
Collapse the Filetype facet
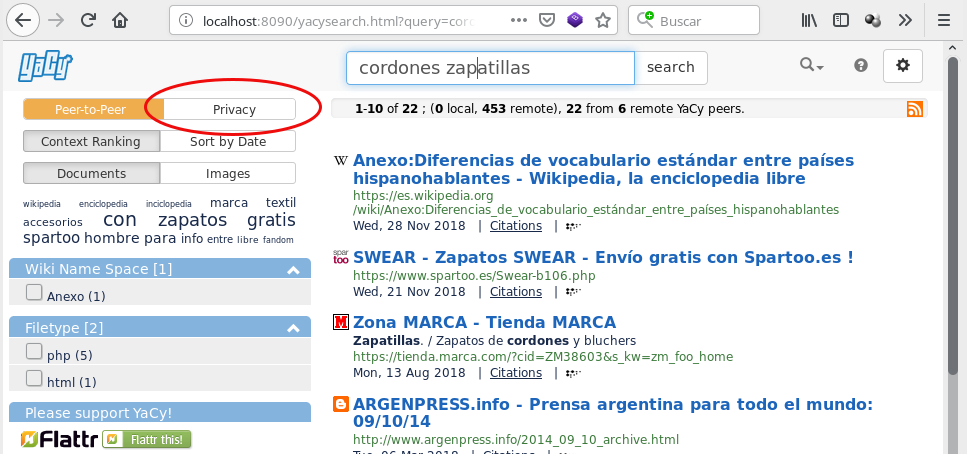click(x=294, y=328)
